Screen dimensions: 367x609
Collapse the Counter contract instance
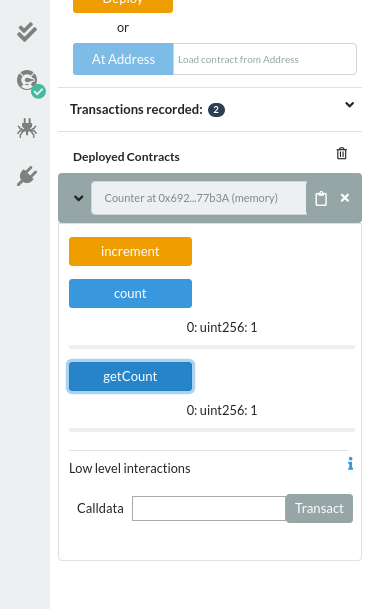click(78, 198)
